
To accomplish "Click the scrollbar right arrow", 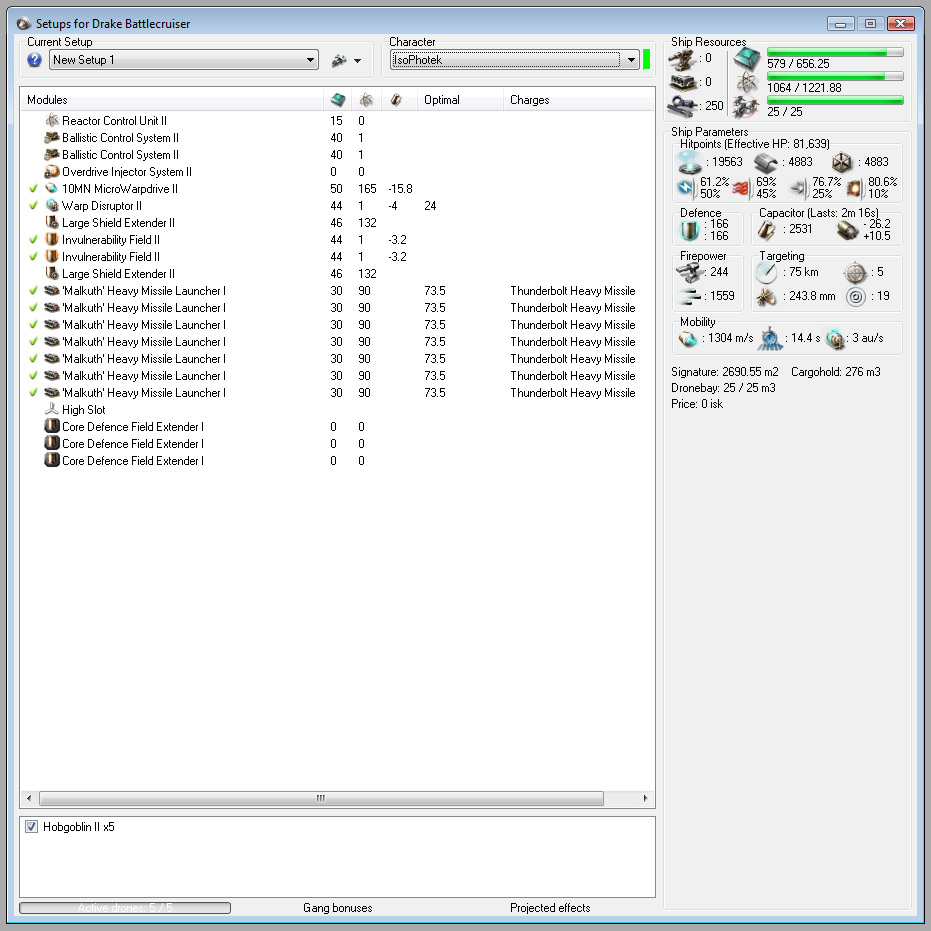I will coord(645,799).
